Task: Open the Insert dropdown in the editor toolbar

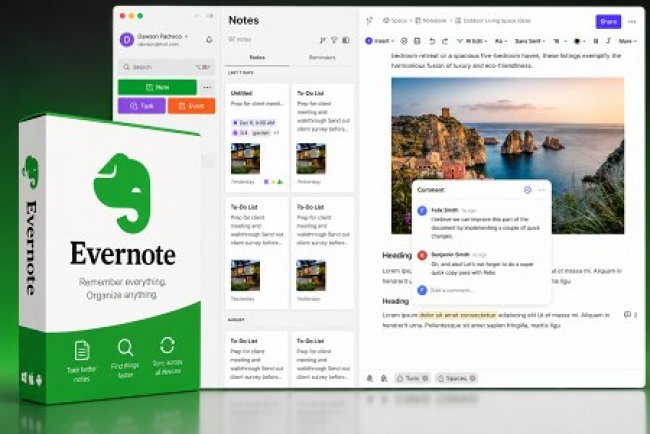Action: coord(379,41)
